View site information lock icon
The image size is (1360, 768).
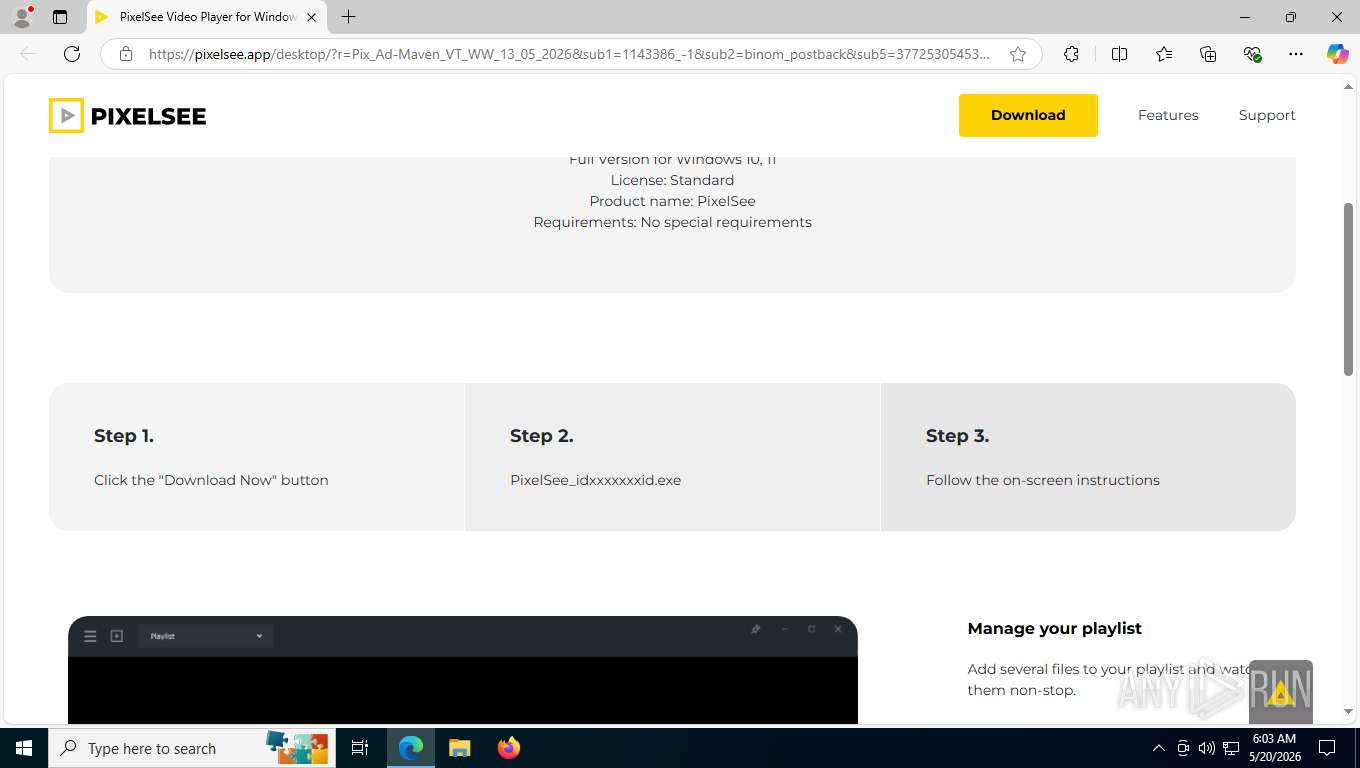point(126,54)
